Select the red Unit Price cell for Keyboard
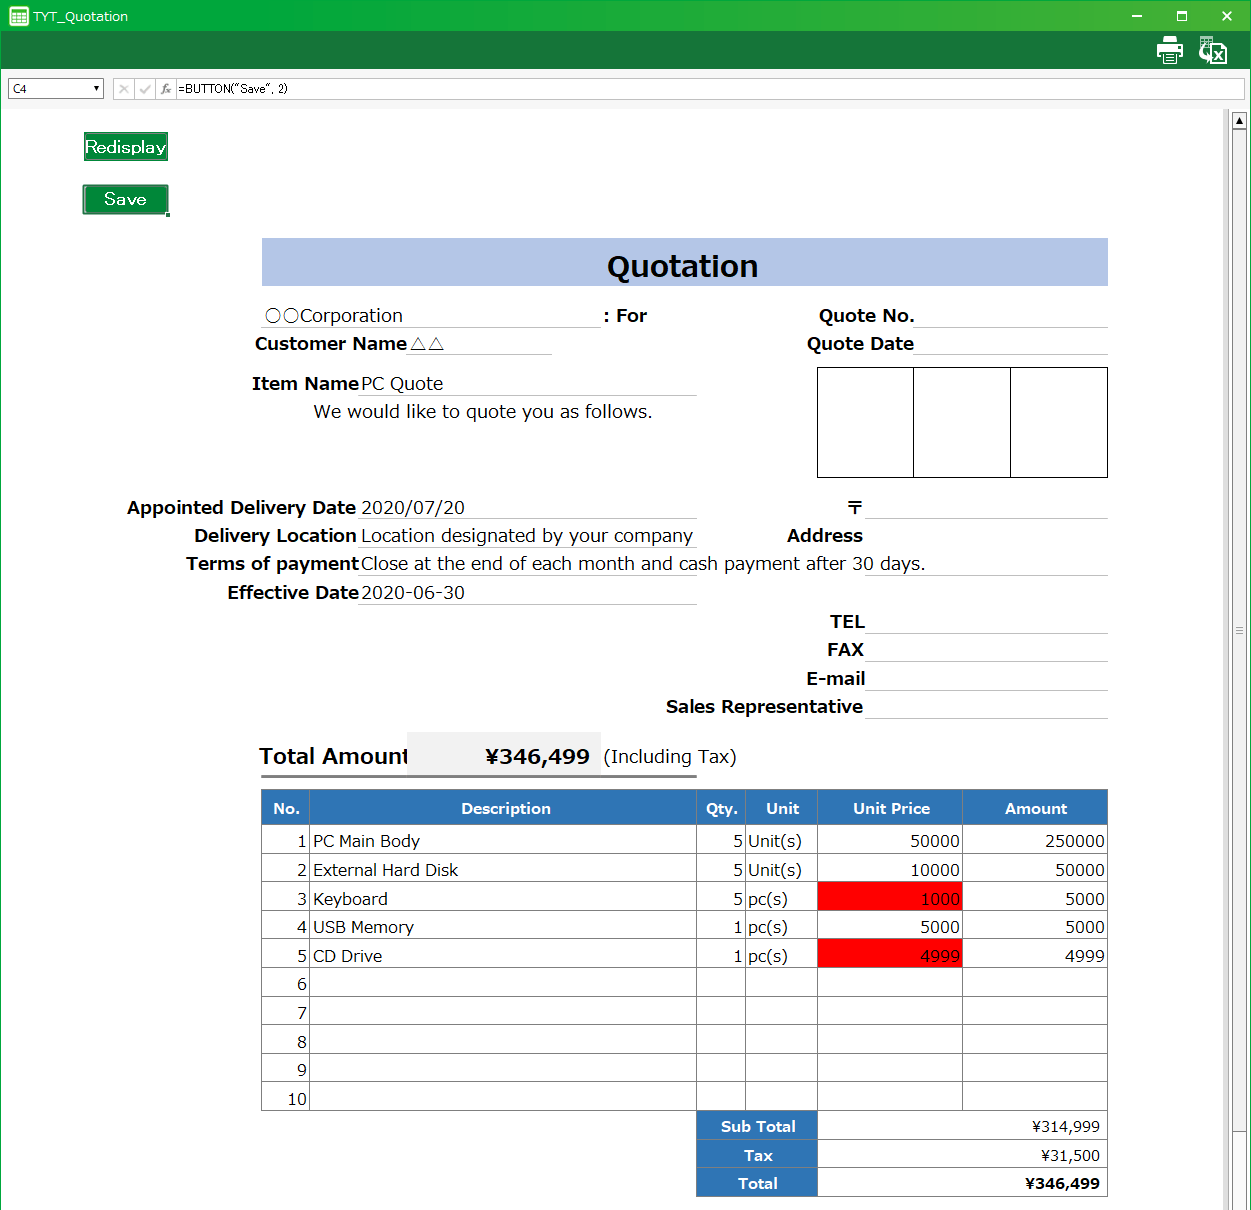1251x1210 pixels. (889, 898)
